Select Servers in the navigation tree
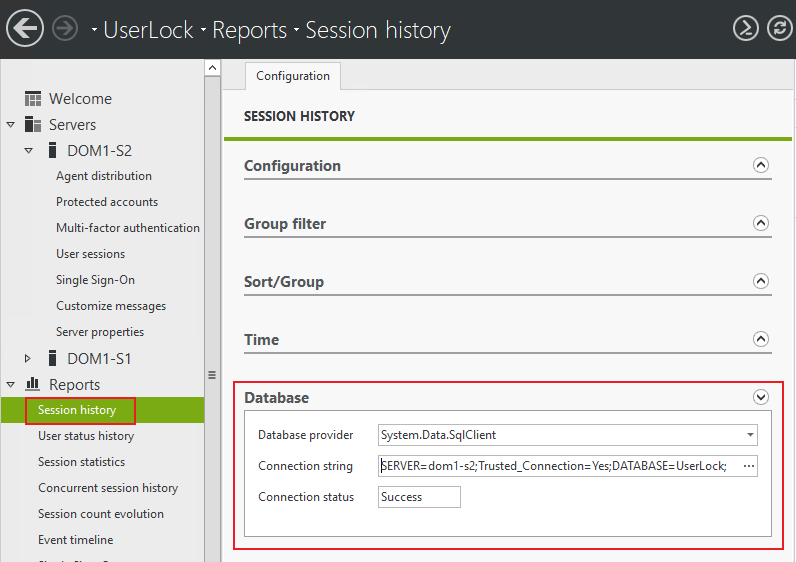Viewport: 796px width, 562px height. (x=72, y=124)
